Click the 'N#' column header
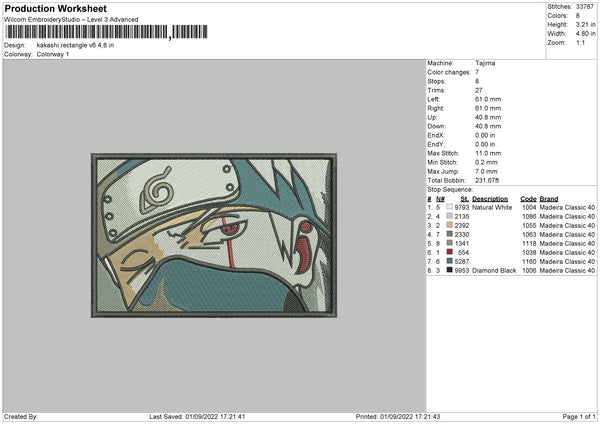The image size is (600, 424). [440, 199]
